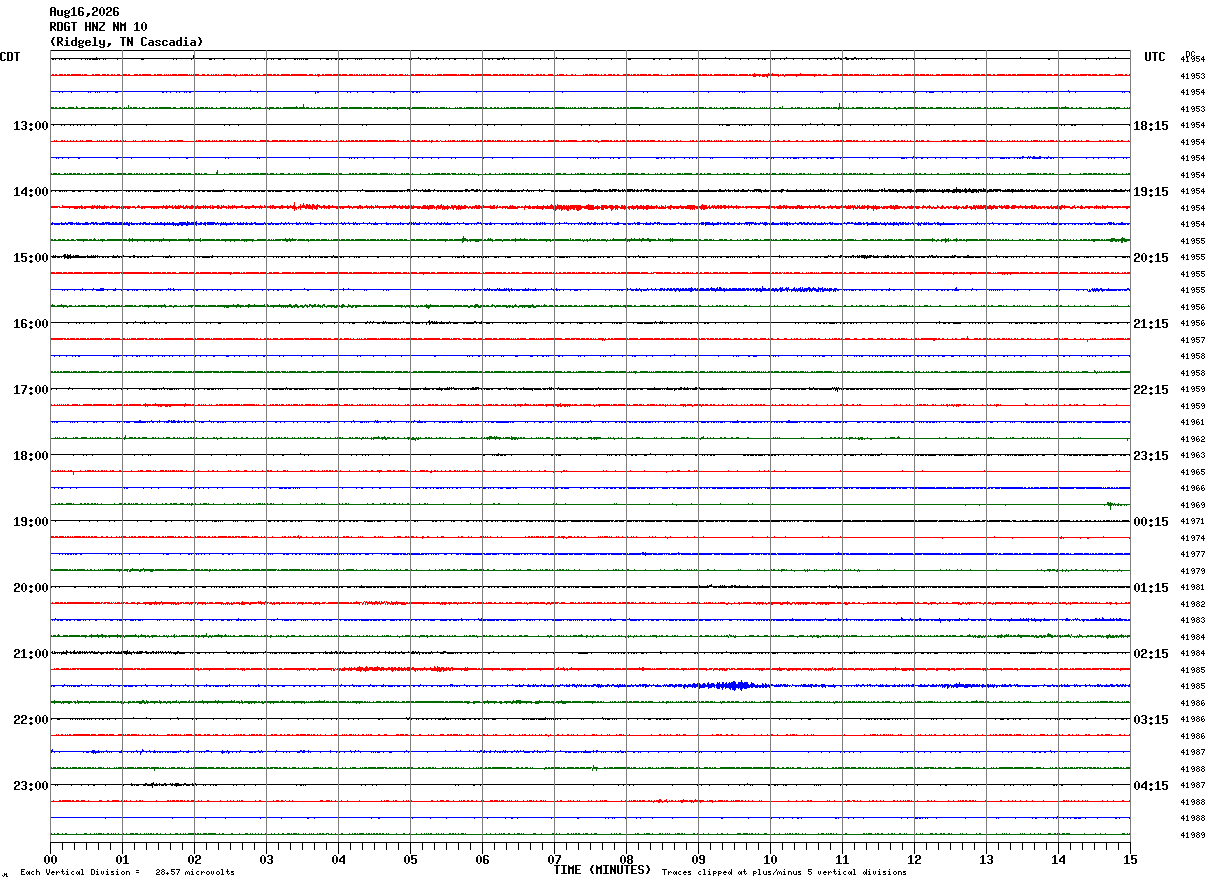Select the 18:15 UTC time label

pyautogui.click(x=1151, y=126)
